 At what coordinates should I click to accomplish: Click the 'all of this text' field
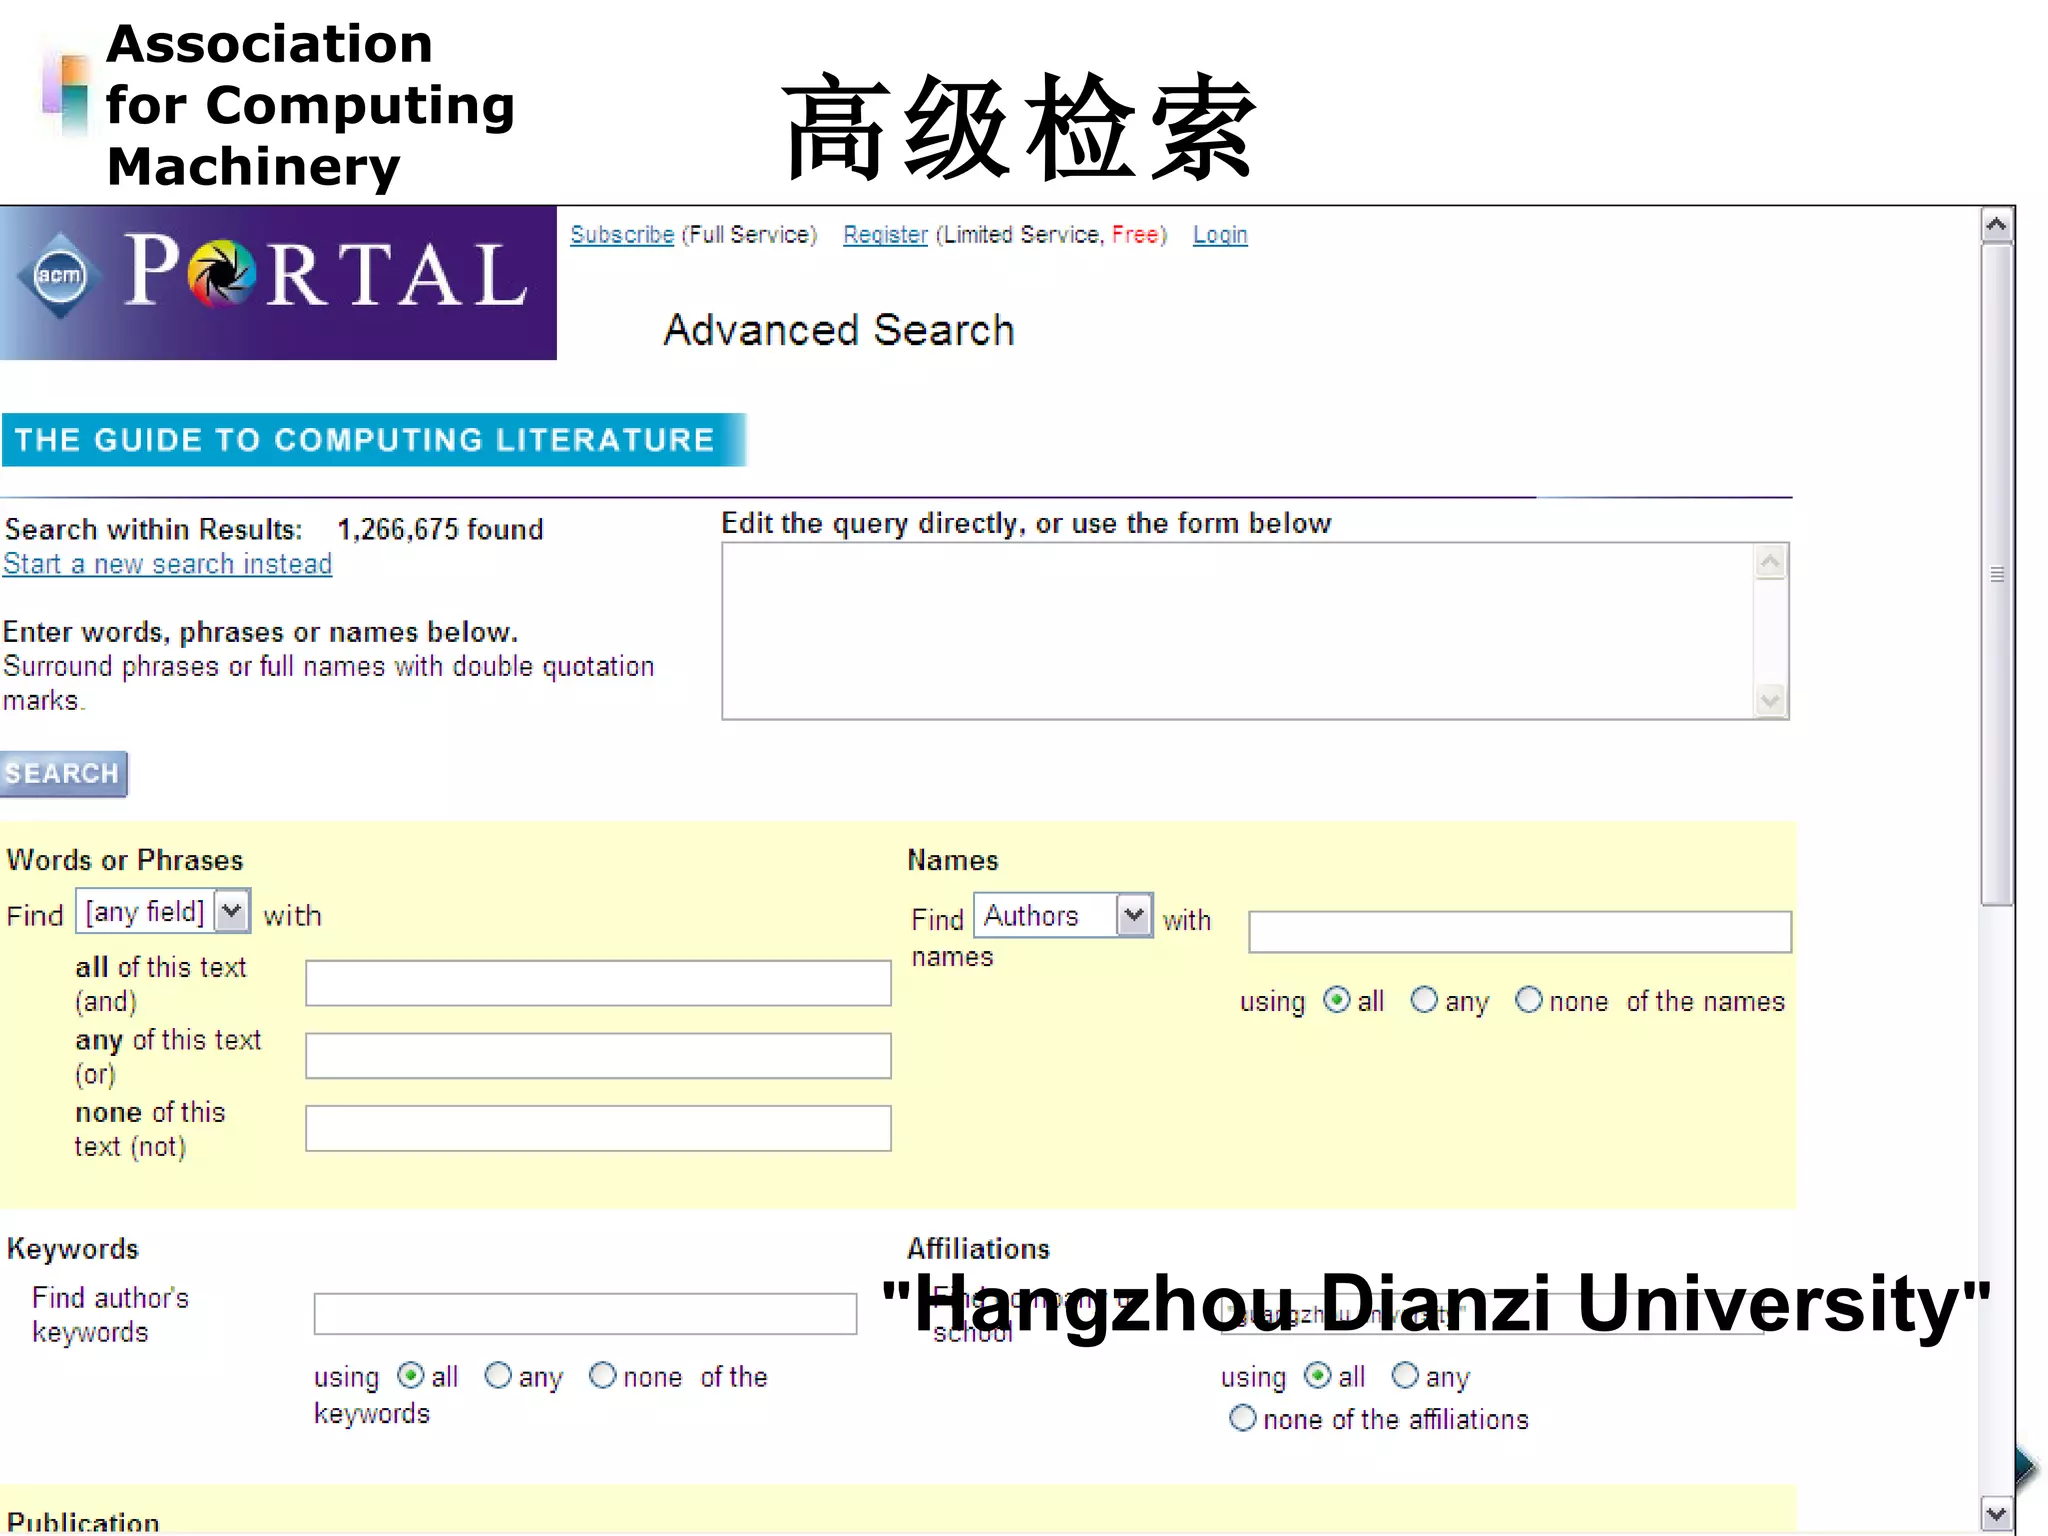coord(598,983)
